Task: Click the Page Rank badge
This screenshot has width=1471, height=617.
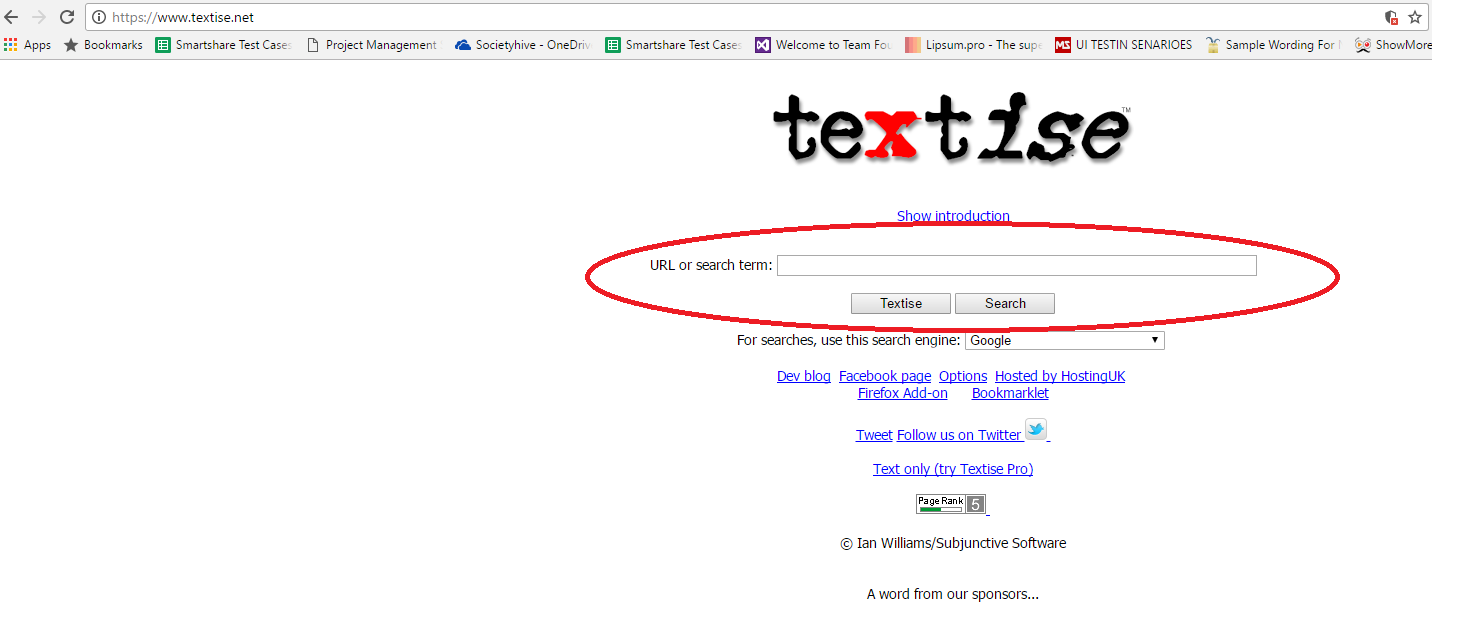Action: (x=952, y=503)
